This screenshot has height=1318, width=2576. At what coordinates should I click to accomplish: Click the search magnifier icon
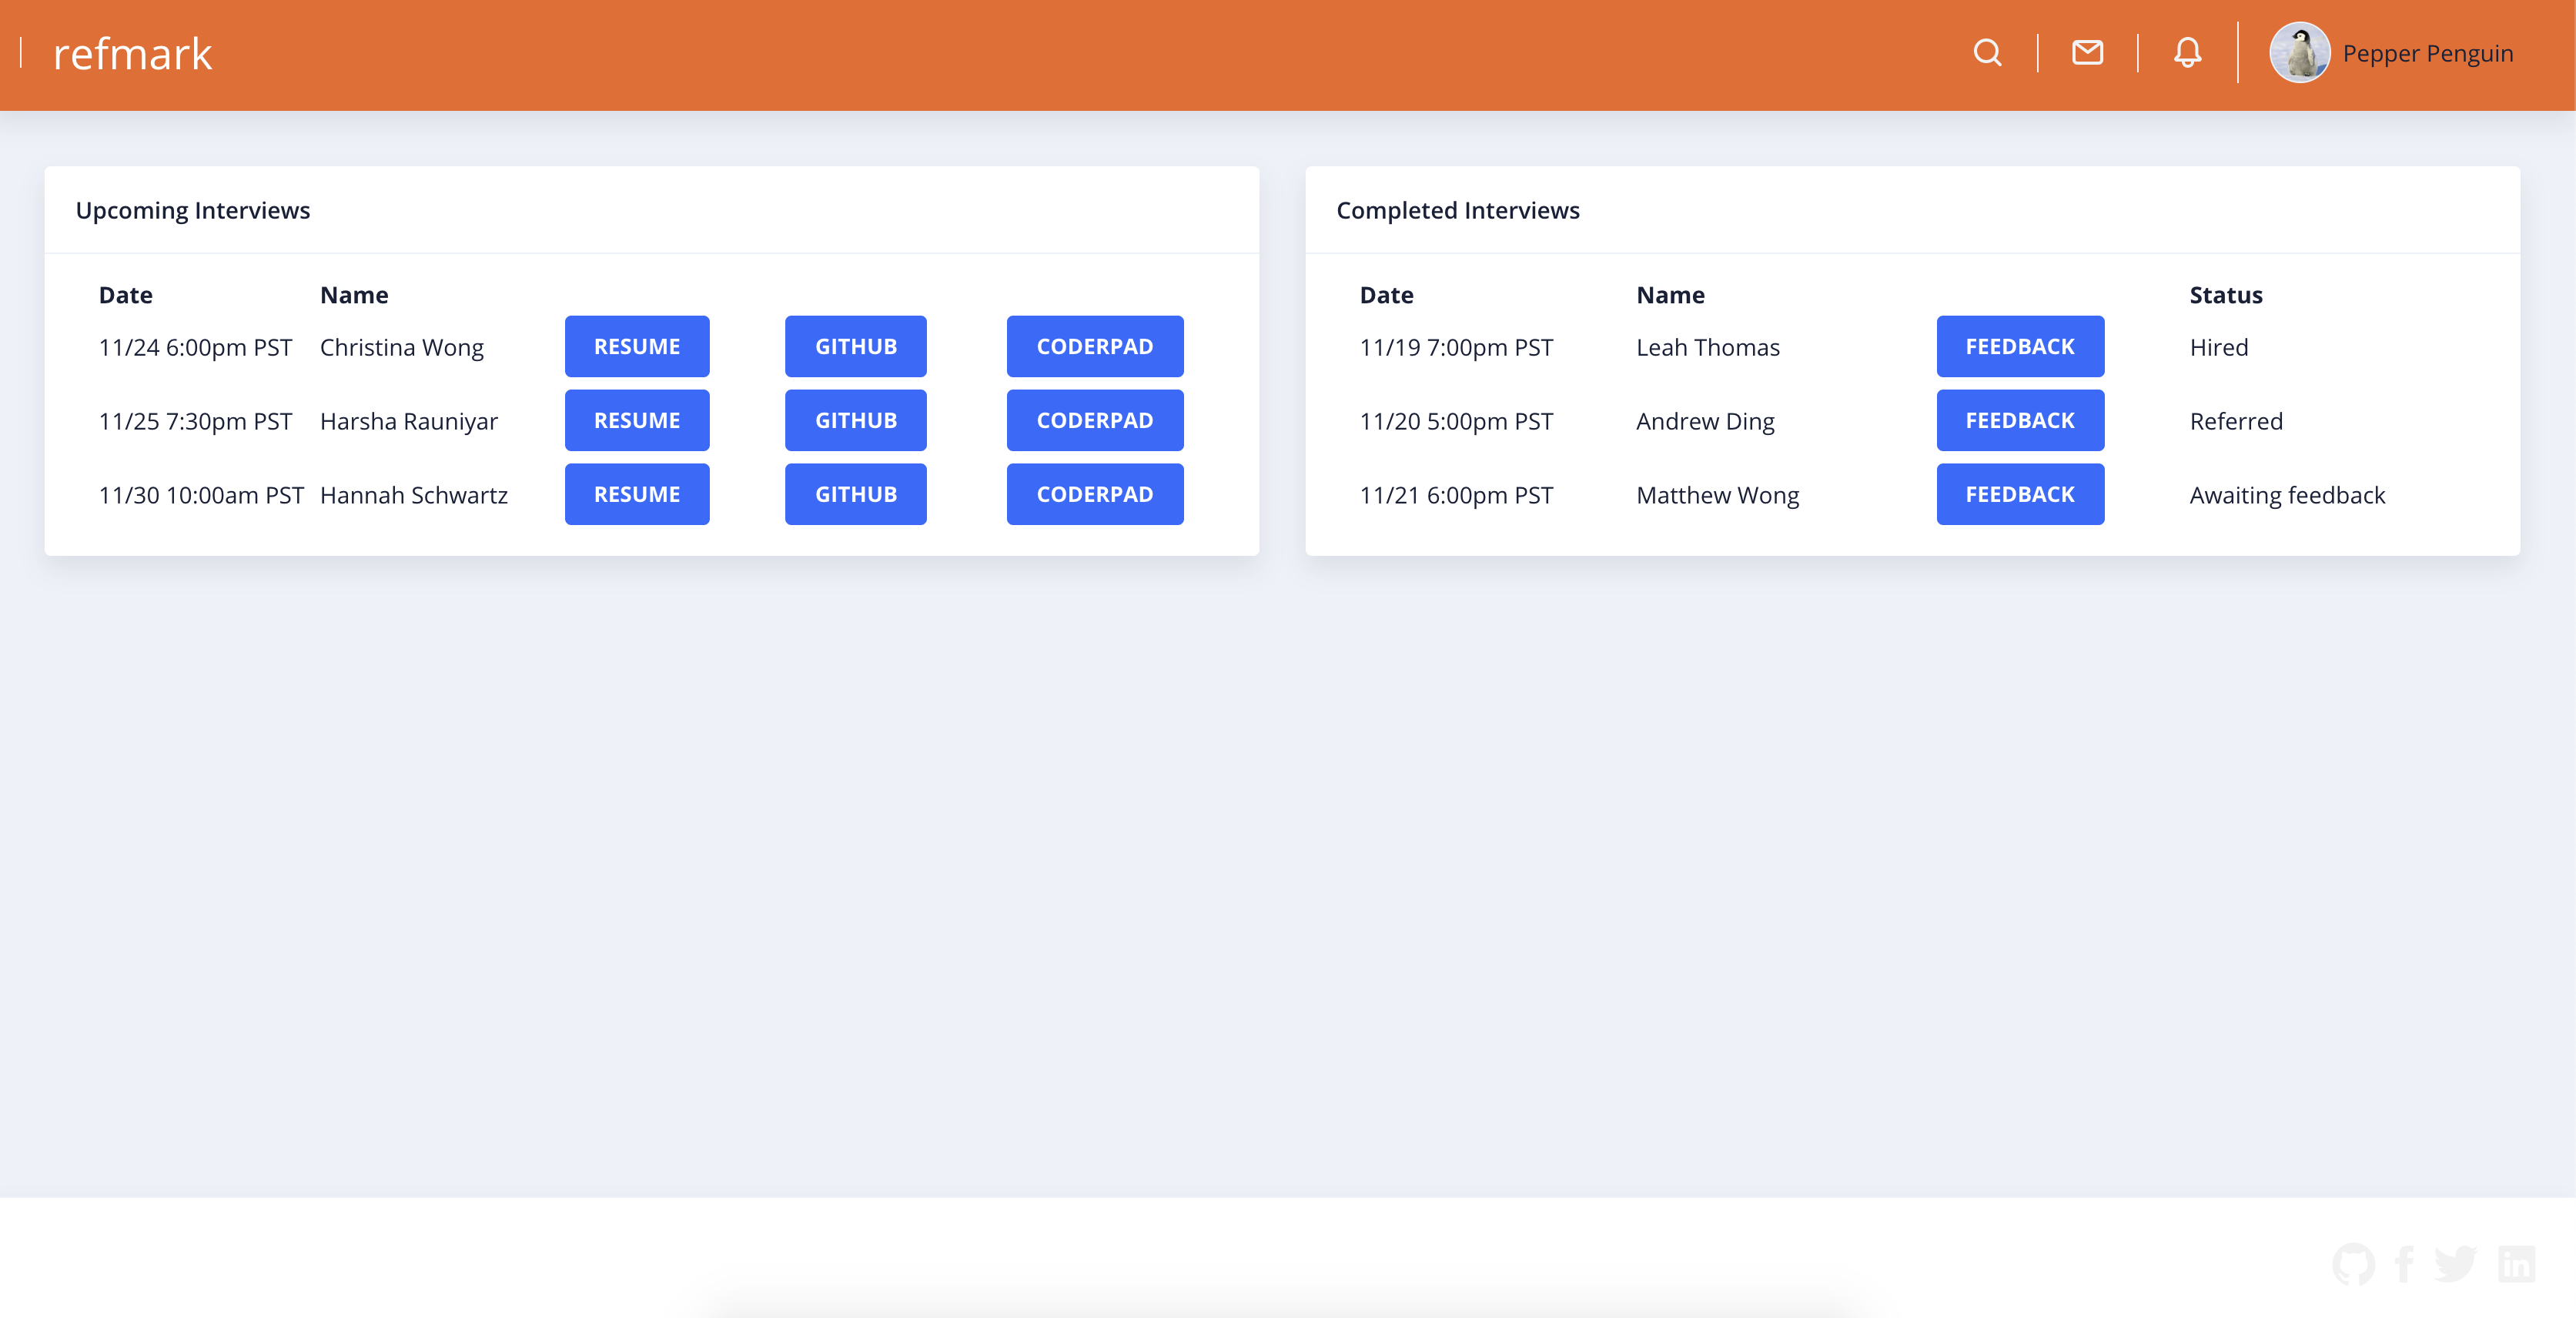point(1987,53)
